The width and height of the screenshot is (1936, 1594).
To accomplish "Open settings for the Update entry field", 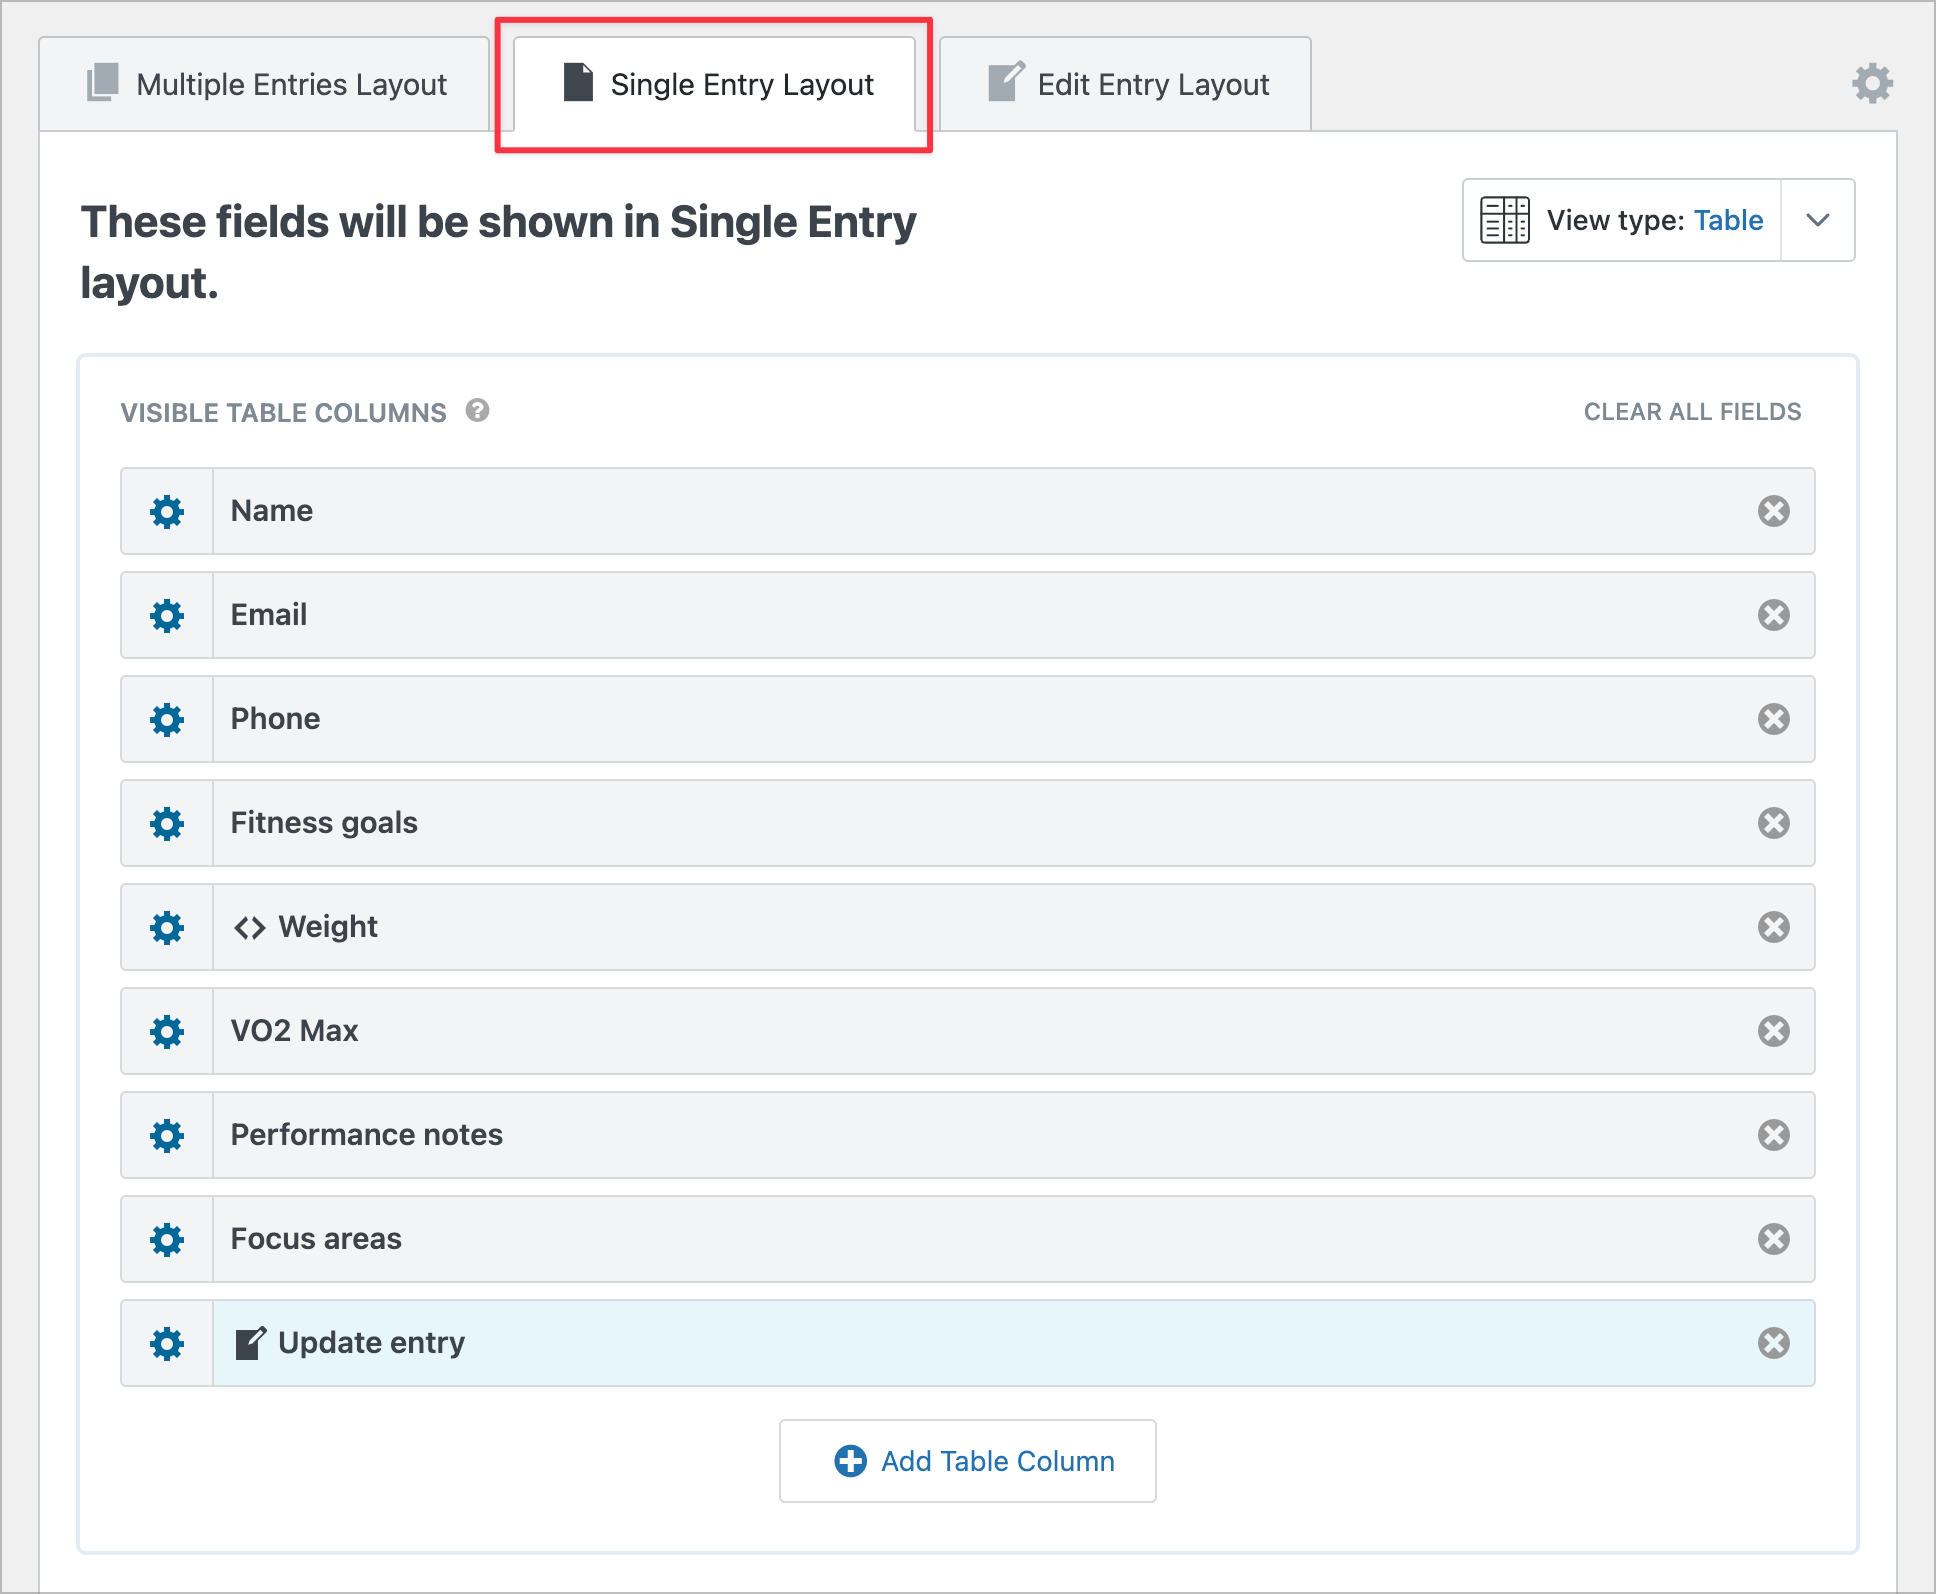I will 167,1343.
